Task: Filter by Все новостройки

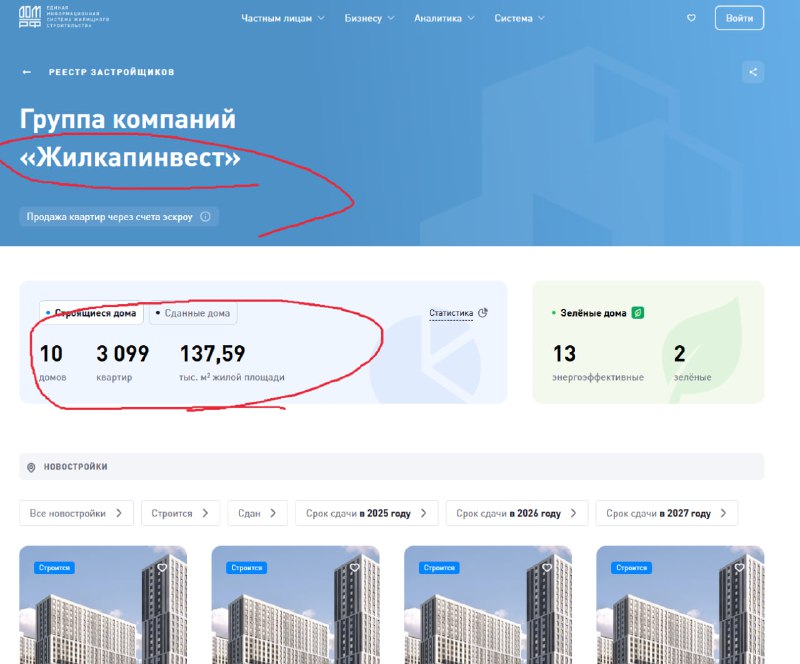Action: pyautogui.click(x=77, y=513)
